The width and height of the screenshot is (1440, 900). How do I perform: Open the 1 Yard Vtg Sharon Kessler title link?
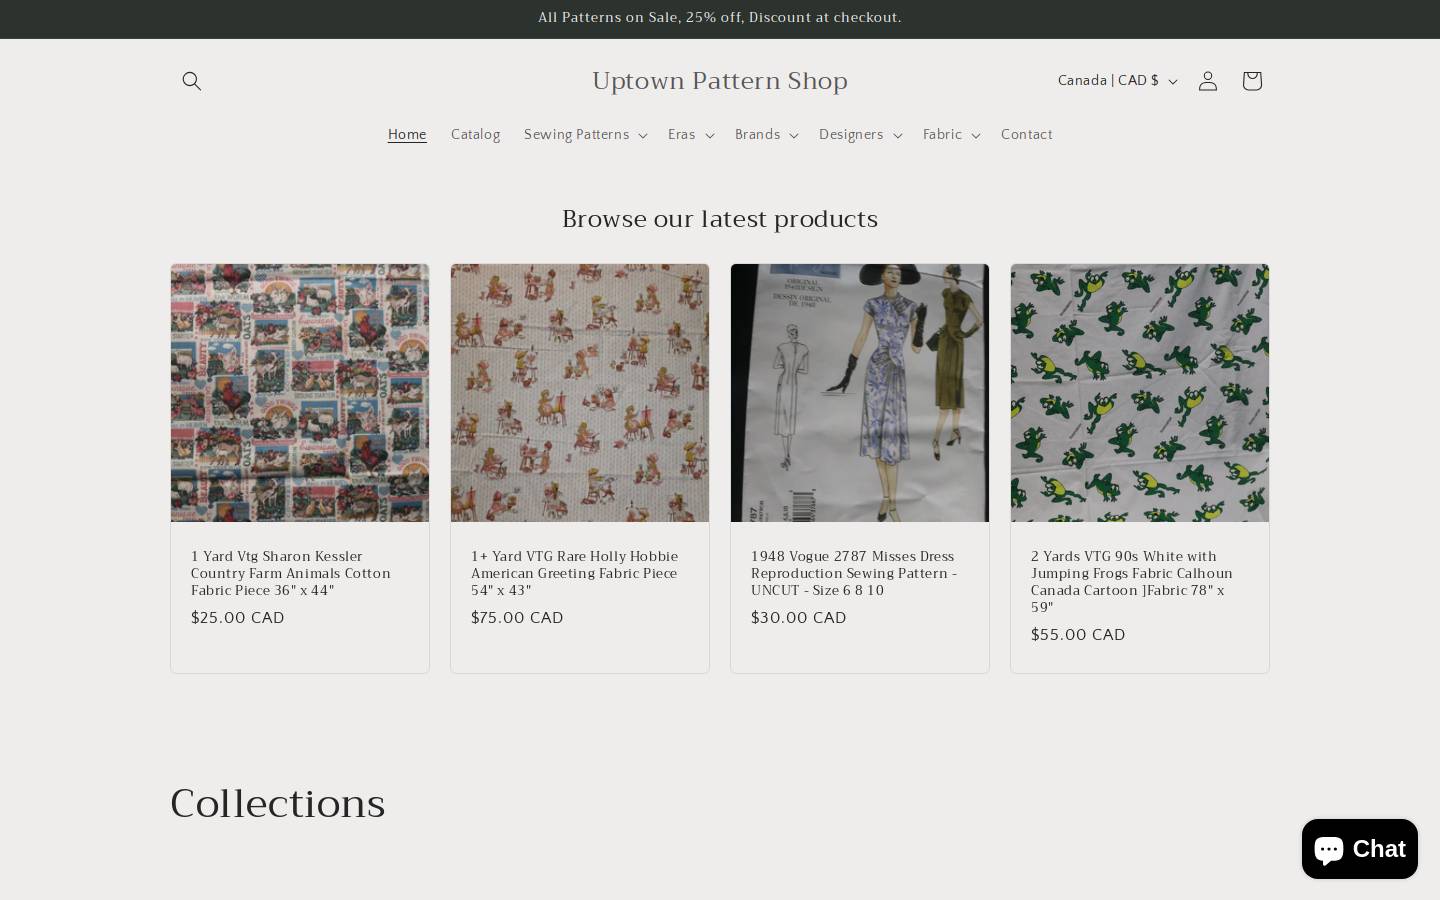pos(291,573)
